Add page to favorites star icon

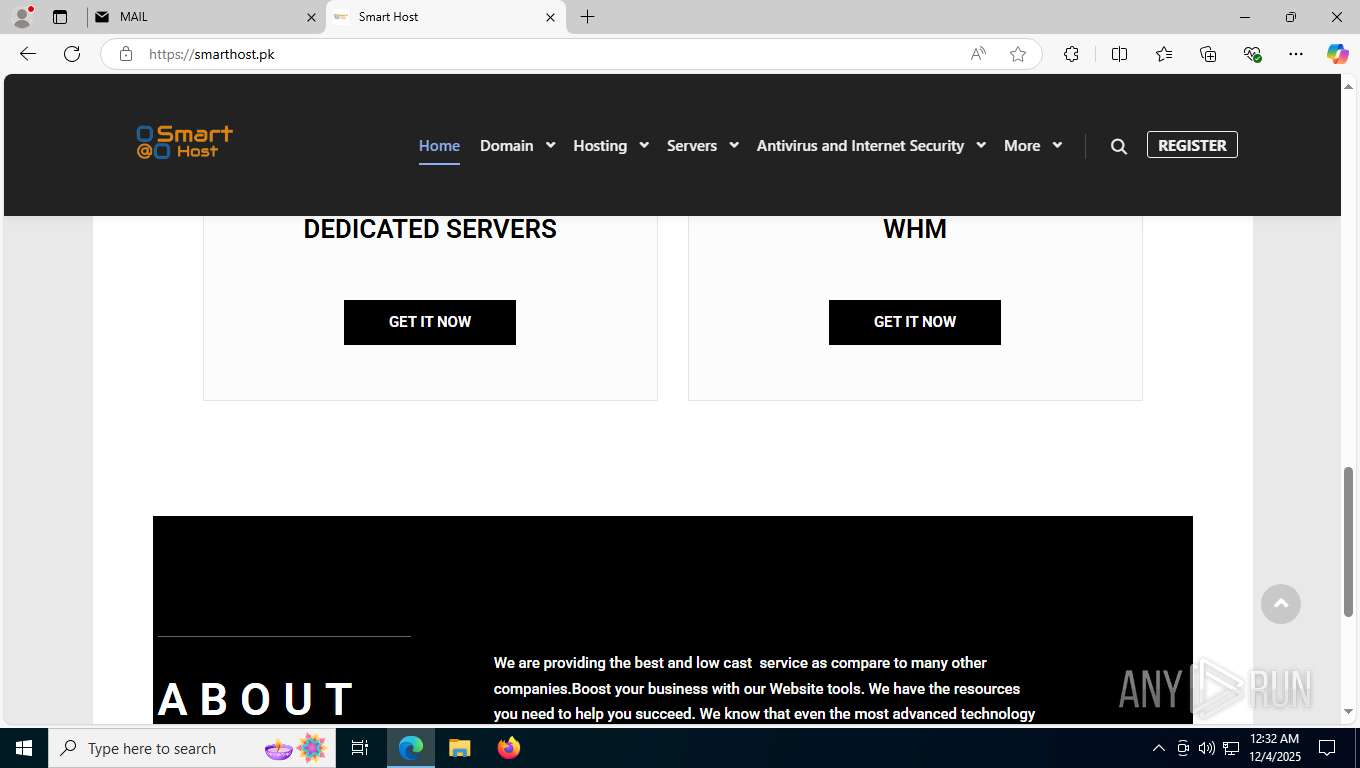tap(1018, 54)
